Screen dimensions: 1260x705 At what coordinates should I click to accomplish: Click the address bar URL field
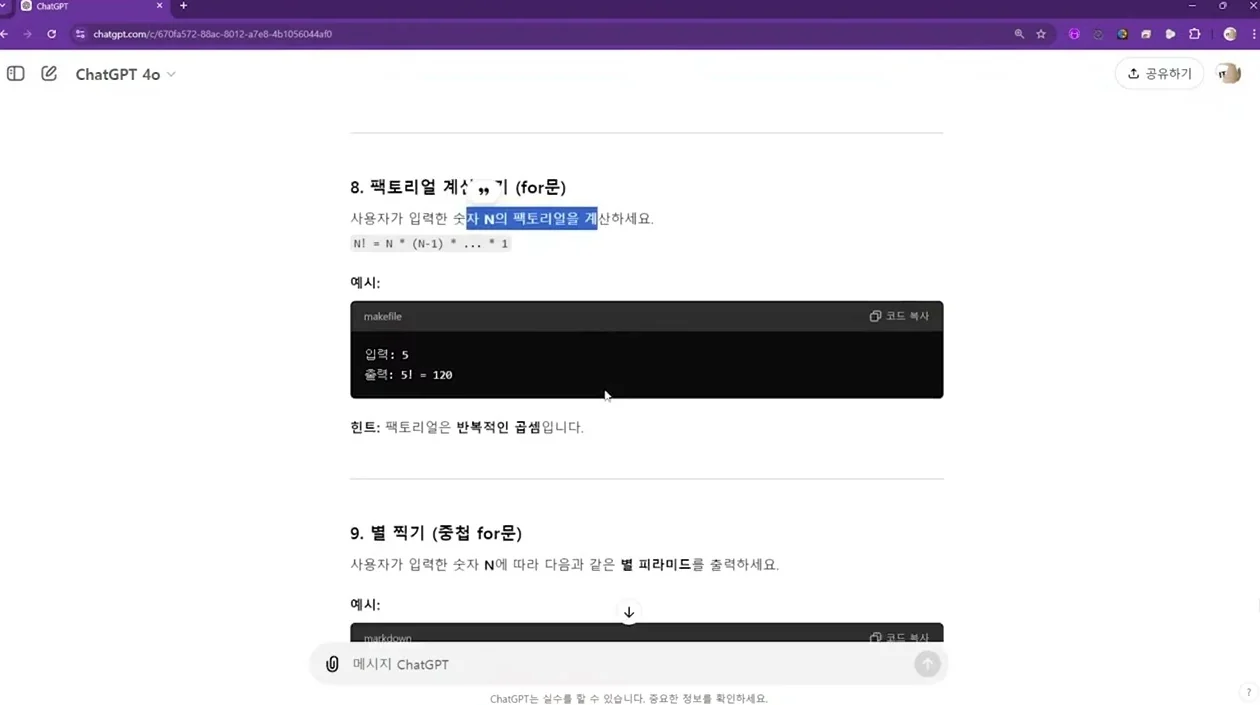[540, 34]
